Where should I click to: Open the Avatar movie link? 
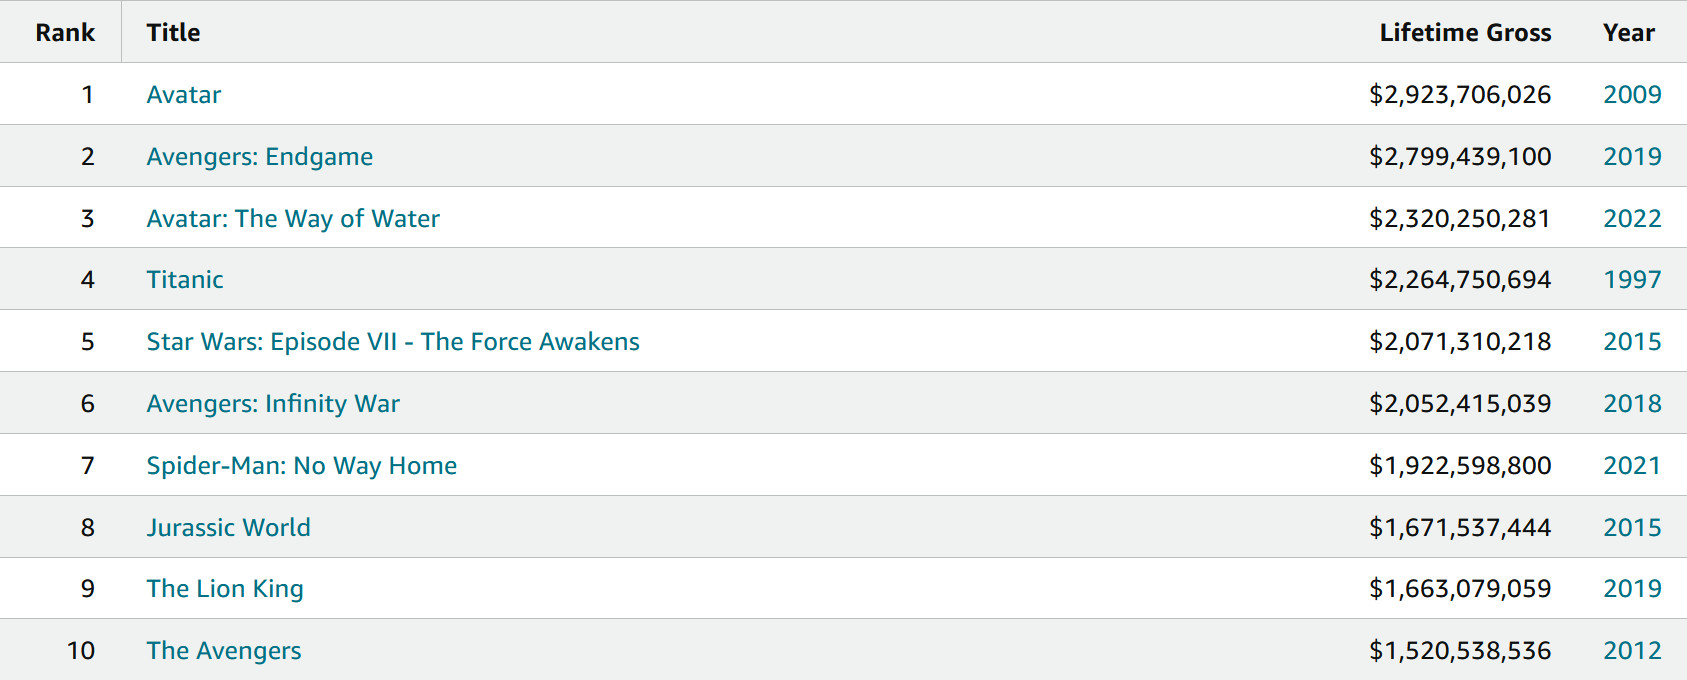pyautogui.click(x=184, y=95)
